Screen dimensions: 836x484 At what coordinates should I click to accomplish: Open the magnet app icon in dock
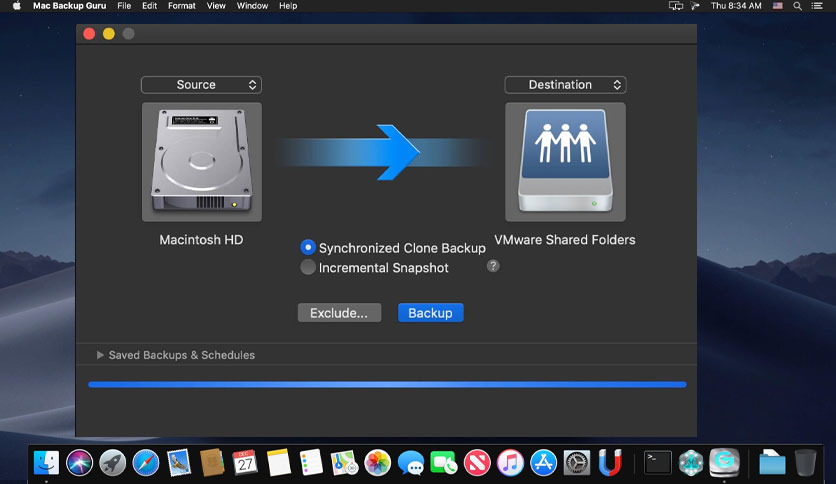point(610,462)
